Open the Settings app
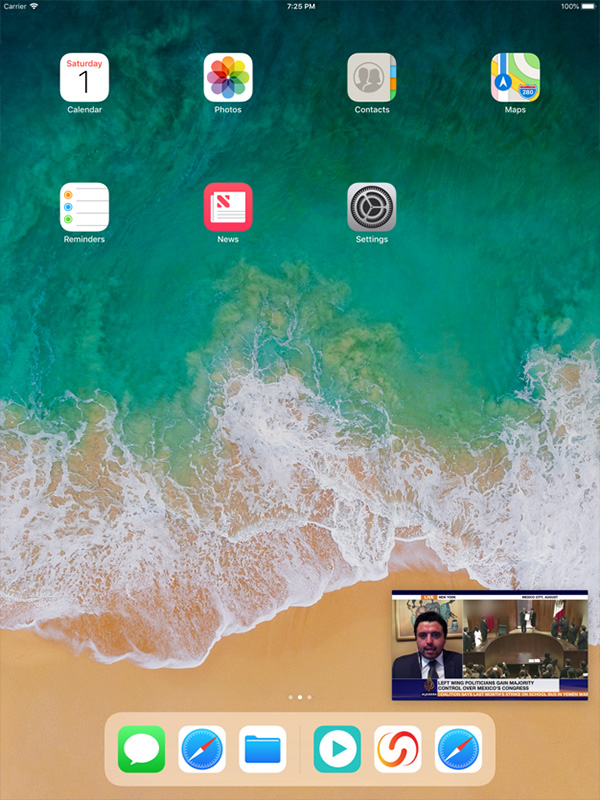The width and height of the screenshot is (600, 800). point(372,207)
